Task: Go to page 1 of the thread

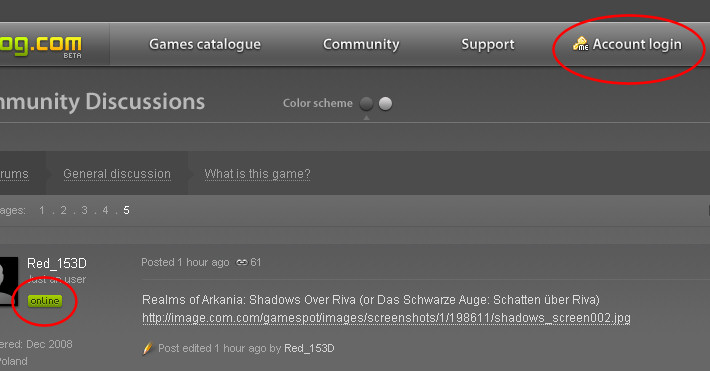Action: coord(42,210)
